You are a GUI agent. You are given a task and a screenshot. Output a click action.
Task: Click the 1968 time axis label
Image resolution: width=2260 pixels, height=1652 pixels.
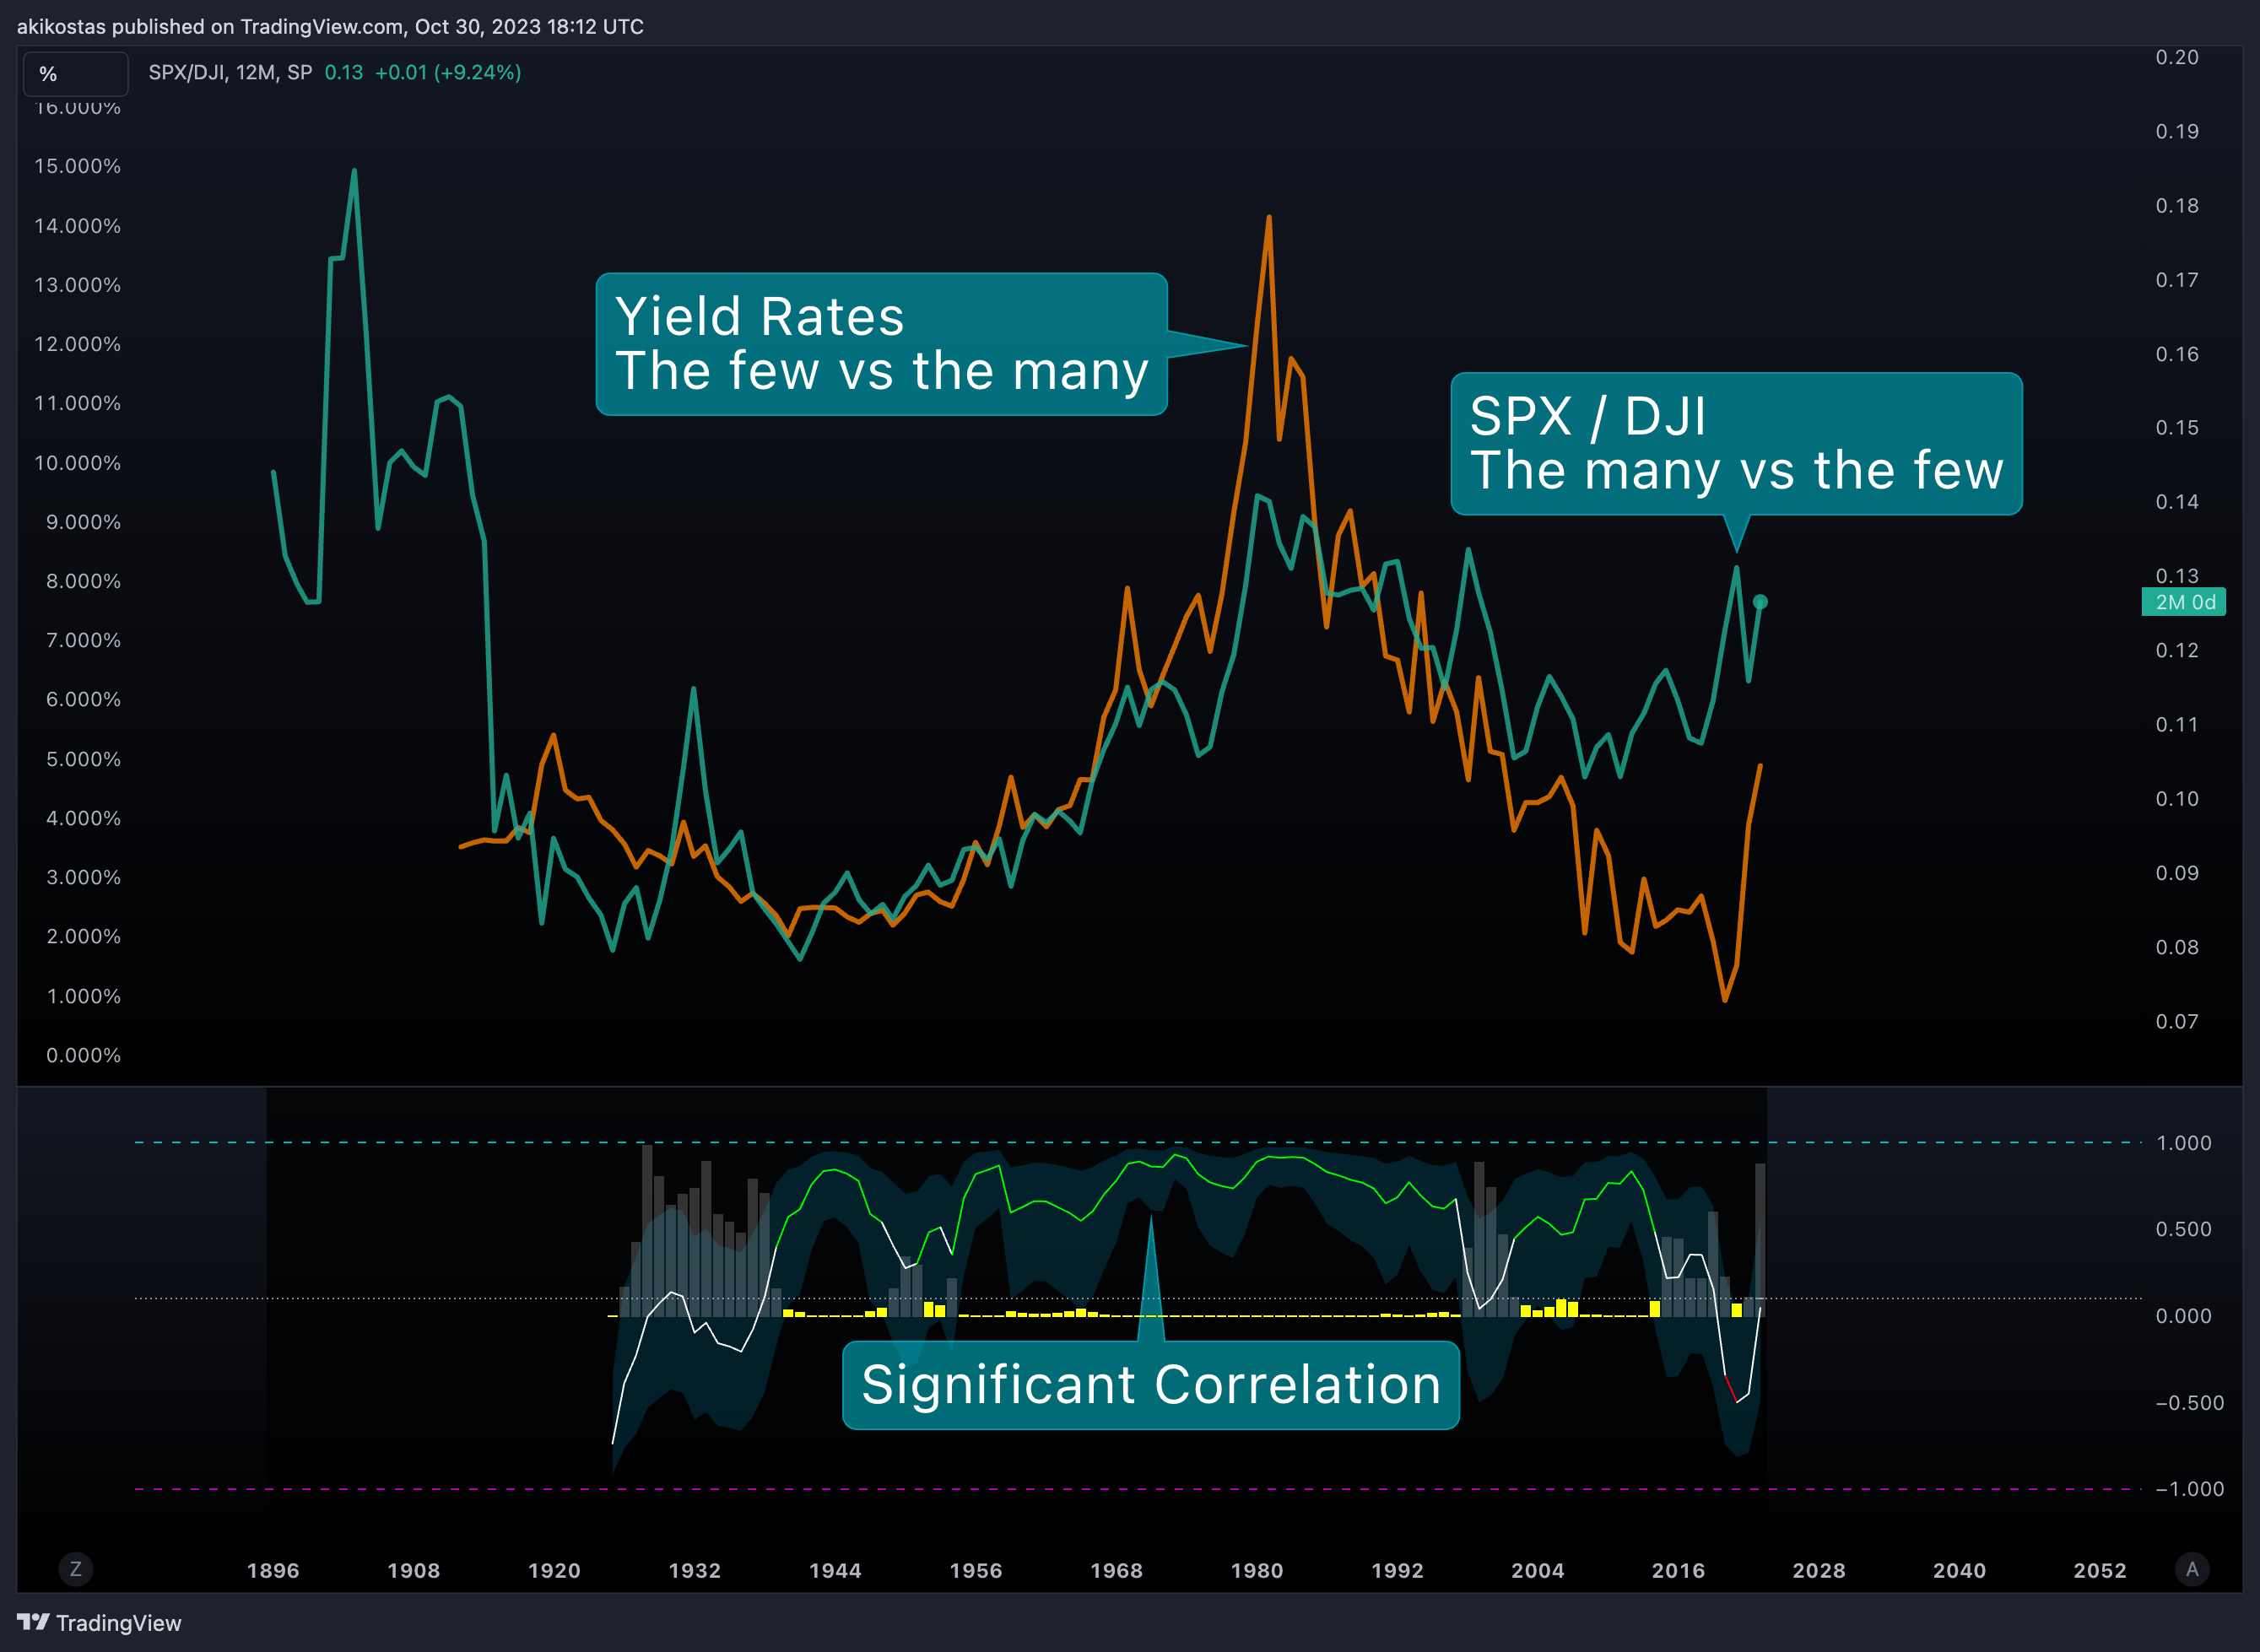point(1116,1570)
